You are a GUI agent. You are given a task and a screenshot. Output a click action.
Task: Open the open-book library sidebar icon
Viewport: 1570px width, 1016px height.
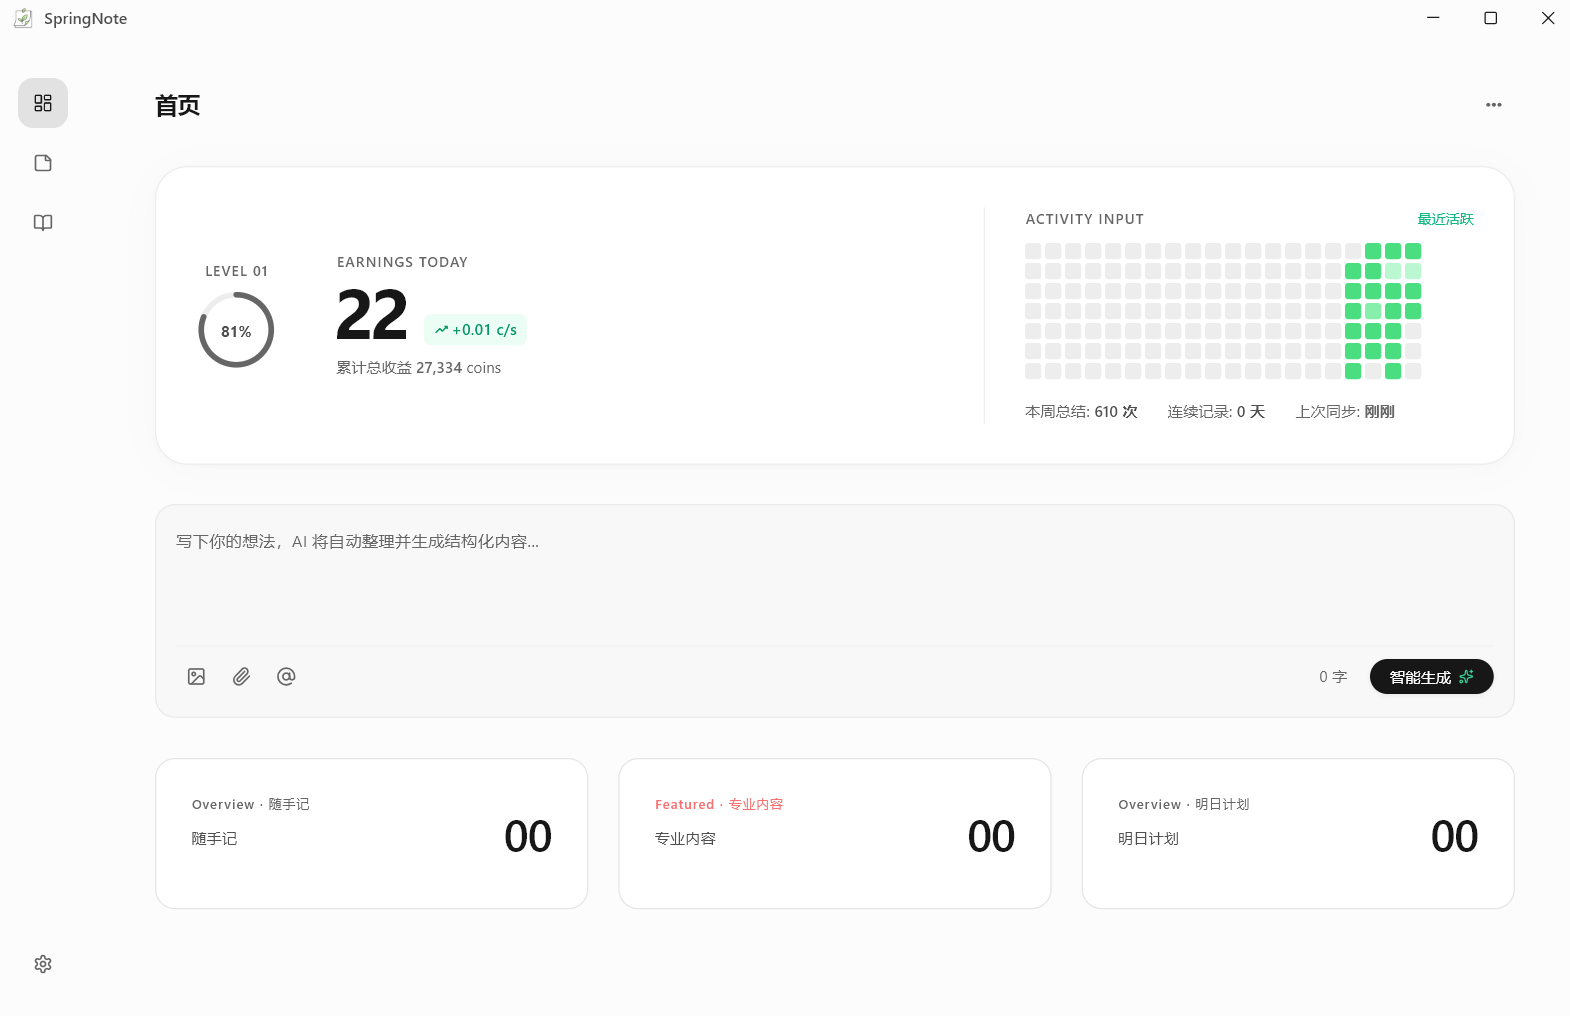[x=43, y=223]
